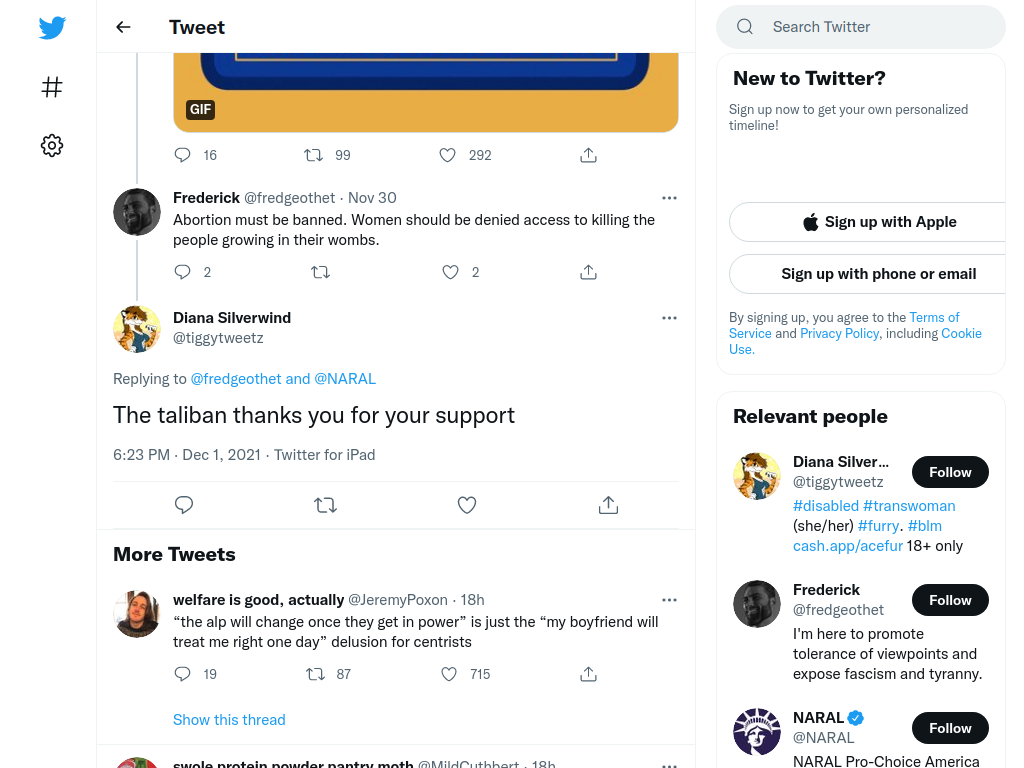Click the Twitter bird logo
1024x768 pixels.
52,27
